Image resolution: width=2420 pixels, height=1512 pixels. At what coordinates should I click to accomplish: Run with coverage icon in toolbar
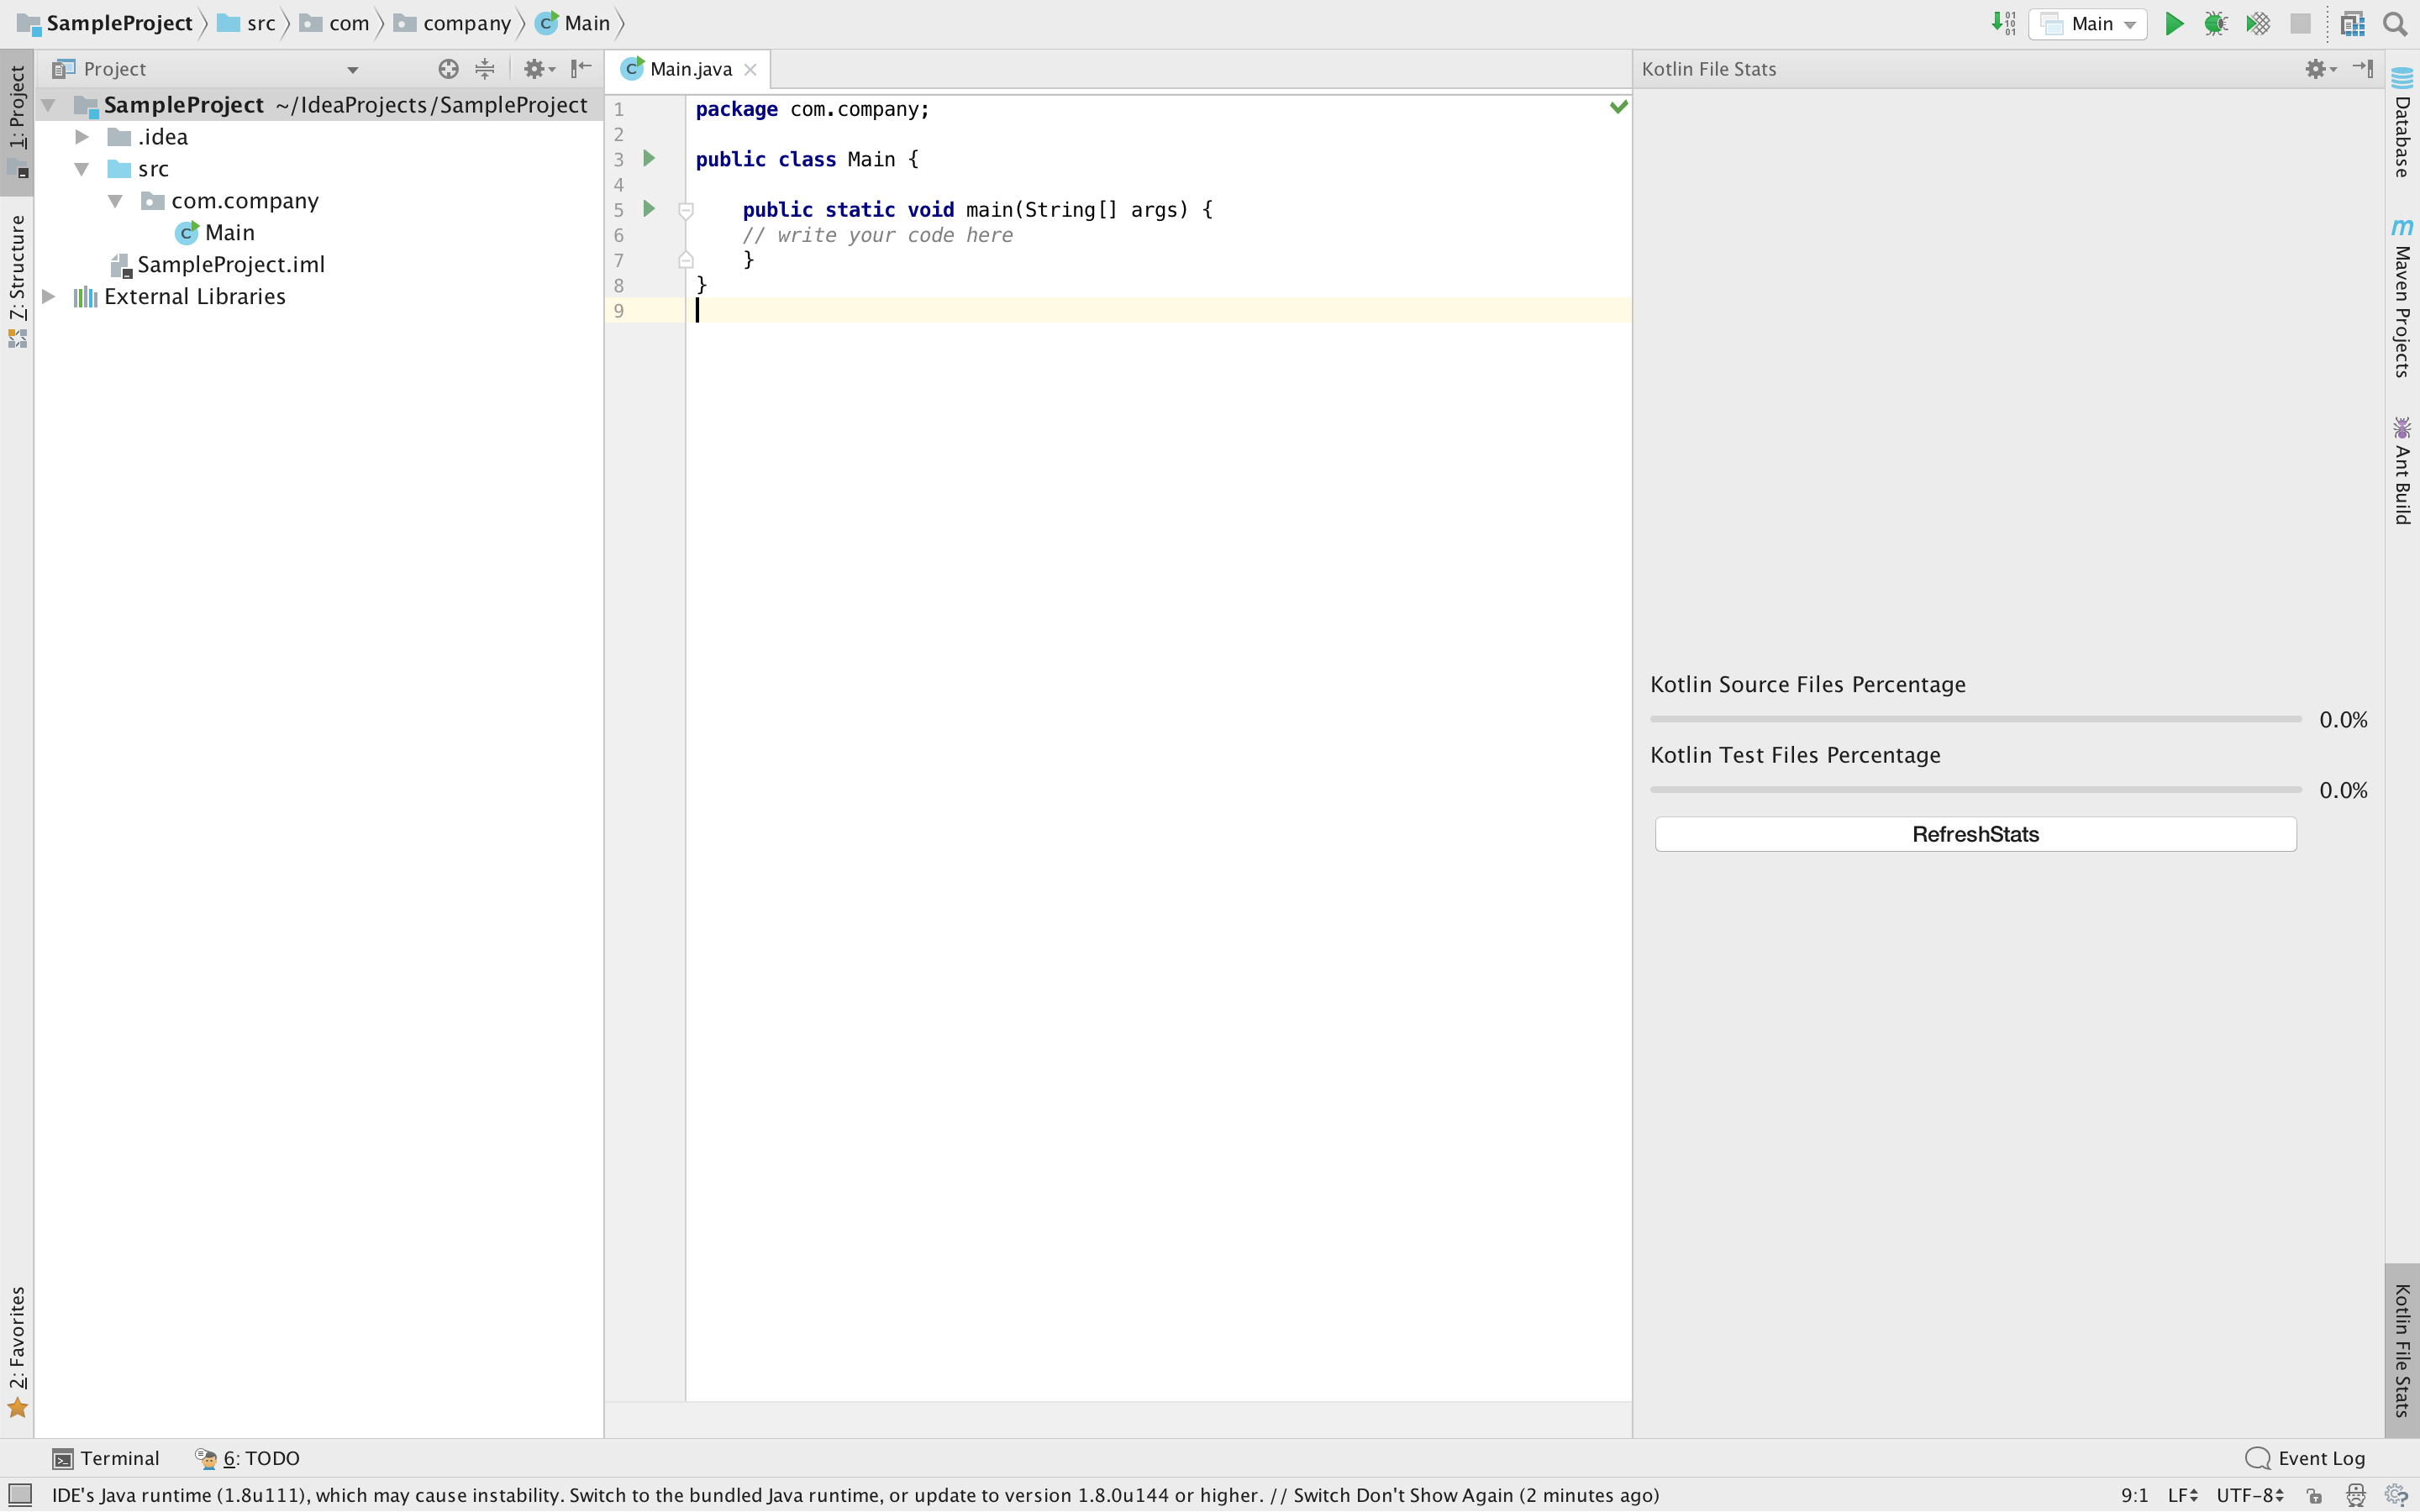pos(2258,24)
